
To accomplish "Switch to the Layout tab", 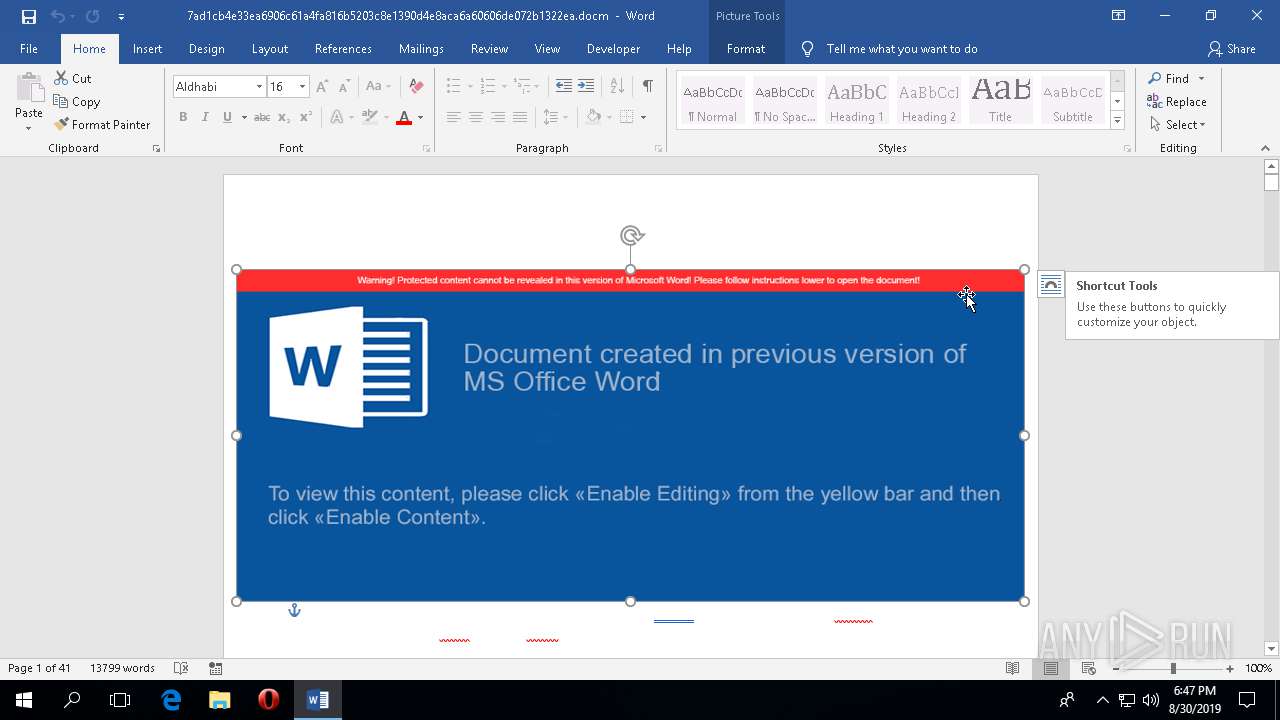I will click(x=269, y=48).
